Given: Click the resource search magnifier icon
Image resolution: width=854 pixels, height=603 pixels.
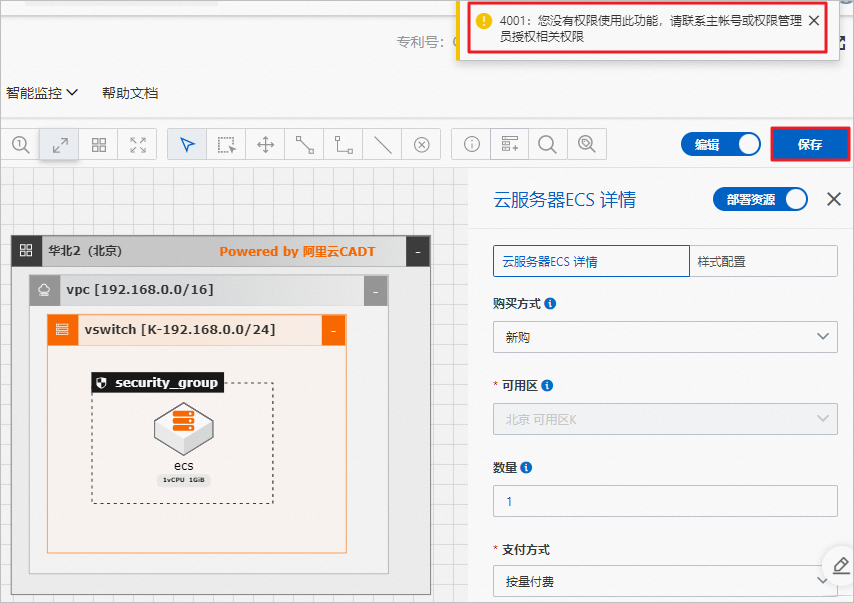Looking at the screenshot, I should (587, 144).
